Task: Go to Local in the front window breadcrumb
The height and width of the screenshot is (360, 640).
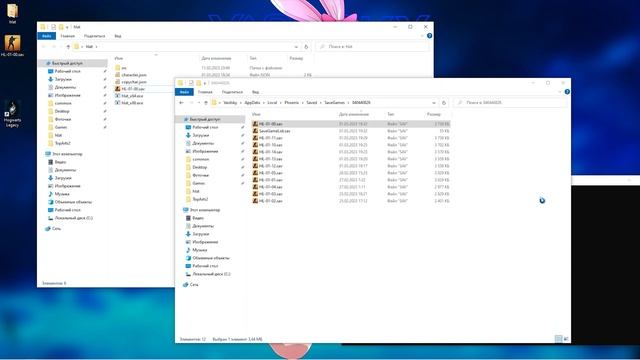Action: coord(272,103)
